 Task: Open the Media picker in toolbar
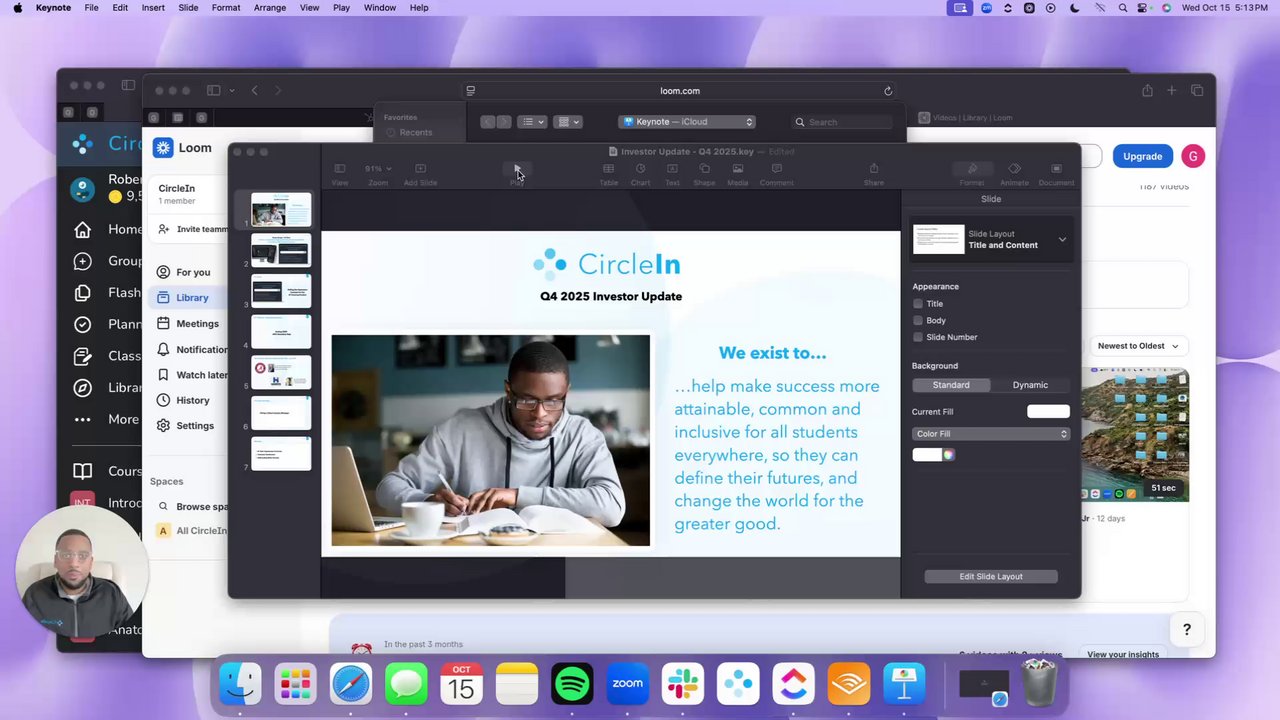click(x=737, y=169)
